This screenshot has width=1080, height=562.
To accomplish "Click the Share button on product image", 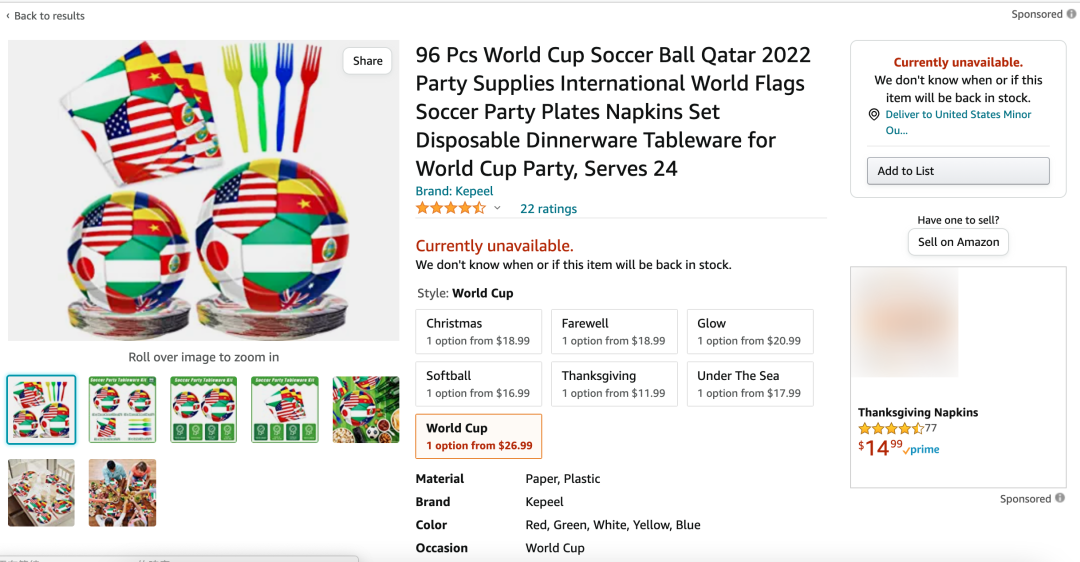I will (368, 61).
